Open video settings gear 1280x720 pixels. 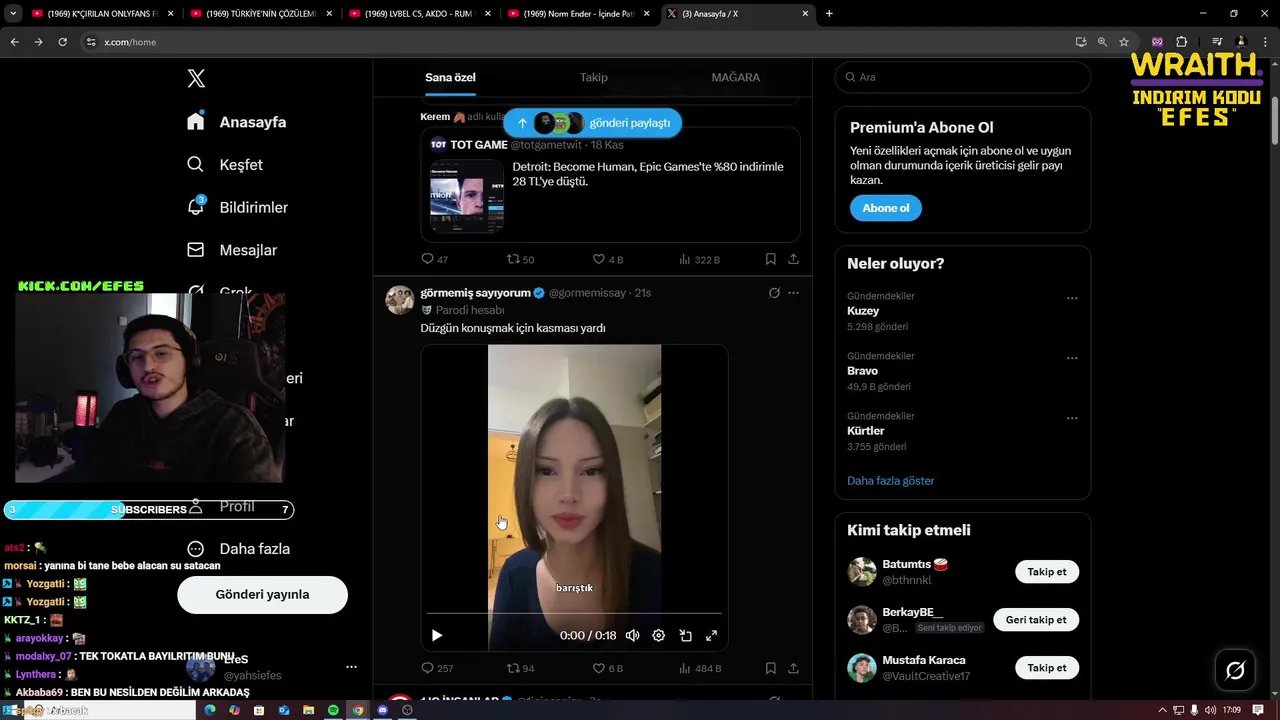tap(658, 635)
